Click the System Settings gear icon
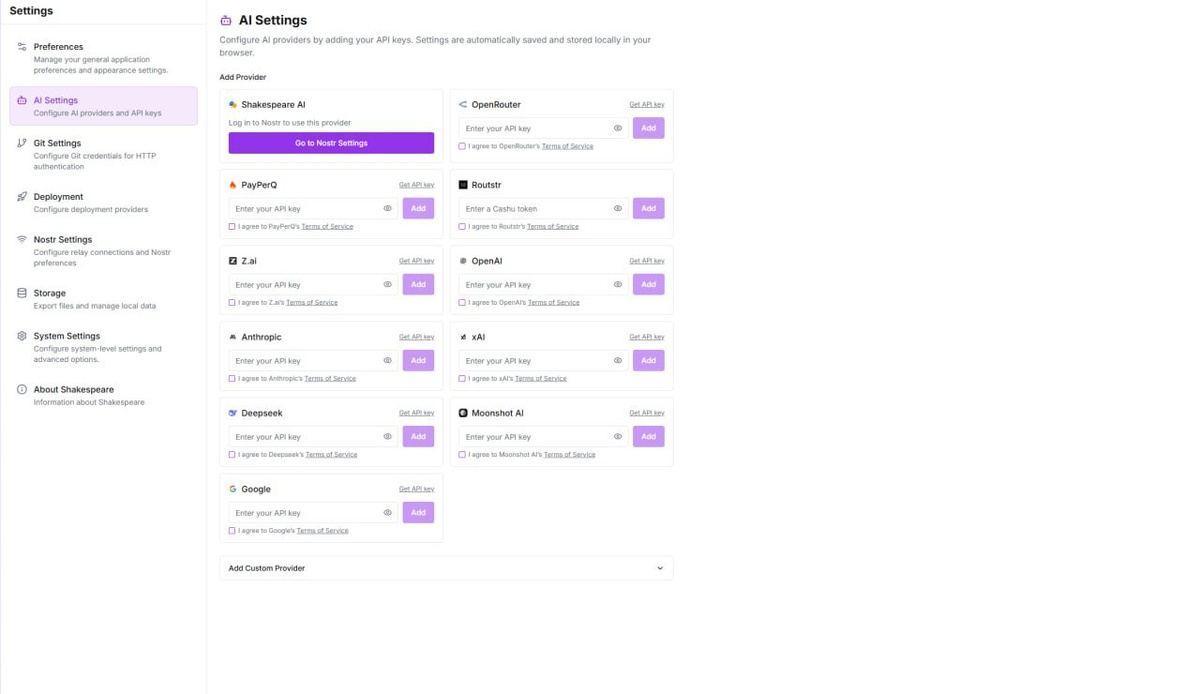Screen dimensions: 1200x694 click(22, 336)
